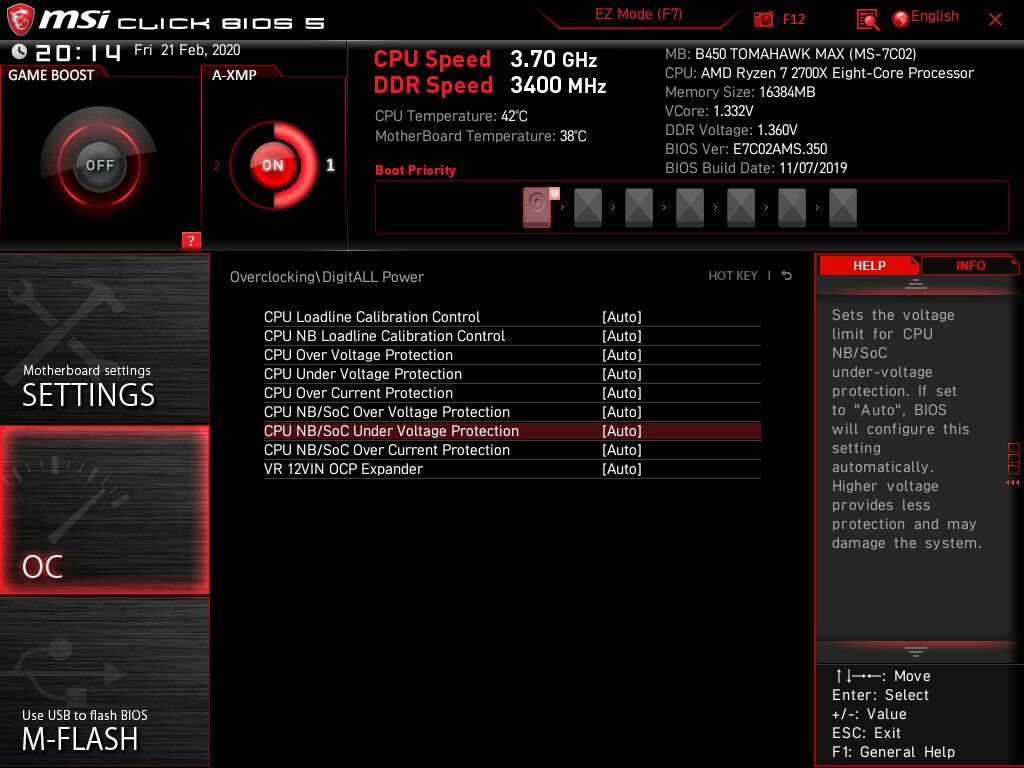Viewport: 1024px width, 768px height.
Task: Take screenshot via F12 camera icon
Action: 763,20
